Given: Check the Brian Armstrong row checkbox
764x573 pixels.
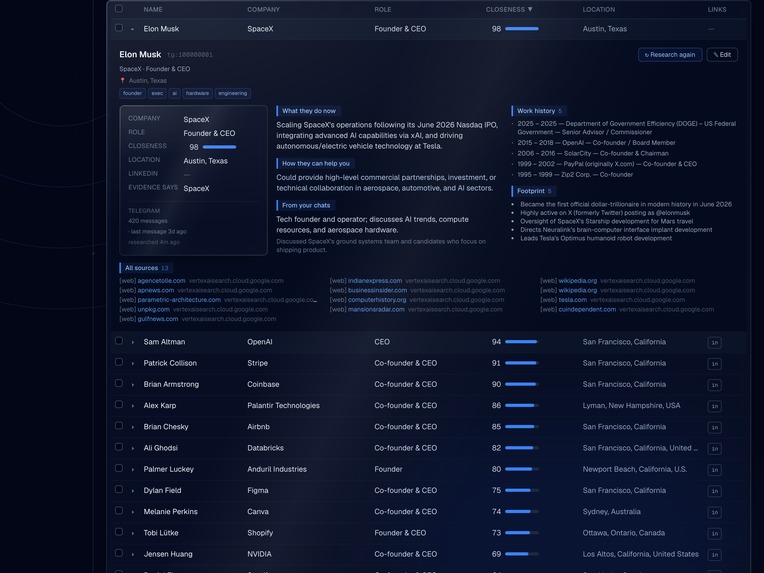Looking at the screenshot, I should pyautogui.click(x=119, y=383).
